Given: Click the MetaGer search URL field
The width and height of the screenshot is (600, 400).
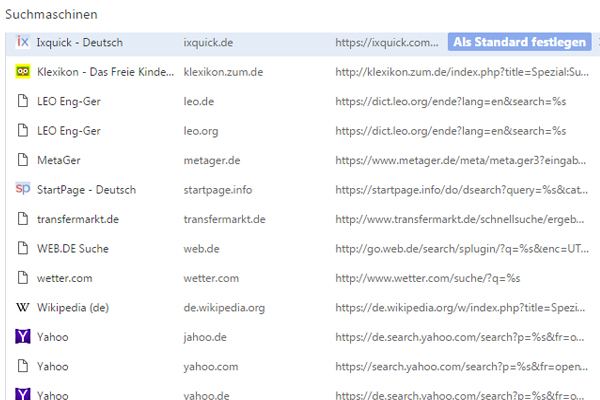Looking at the screenshot, I should coord(461,160).
